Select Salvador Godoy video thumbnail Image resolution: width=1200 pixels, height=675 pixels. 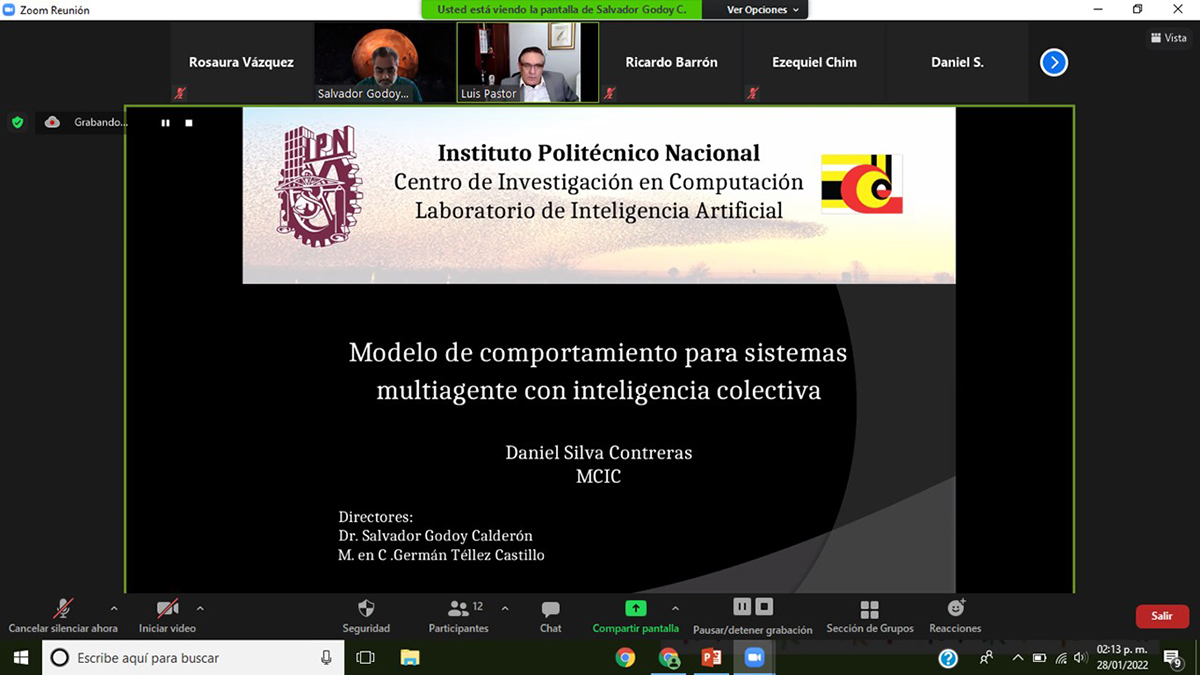384,62
